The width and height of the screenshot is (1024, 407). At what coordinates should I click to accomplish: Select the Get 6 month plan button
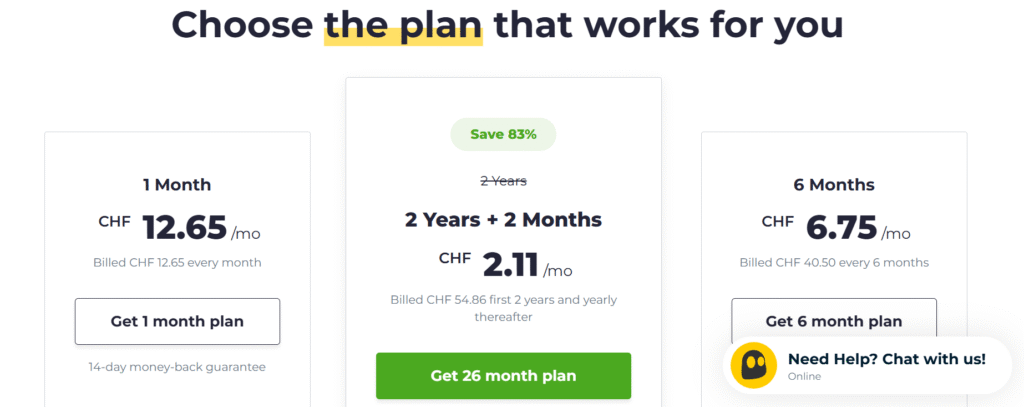(x=834, y=319)
